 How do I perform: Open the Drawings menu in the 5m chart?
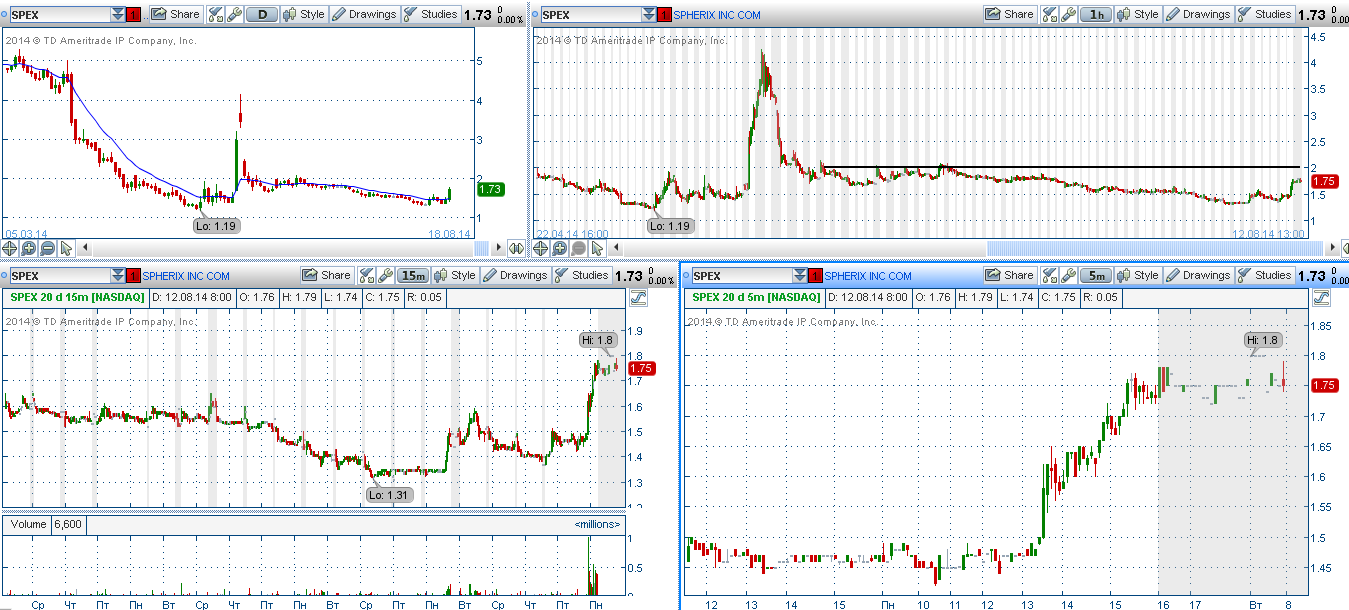[1199, 275]
